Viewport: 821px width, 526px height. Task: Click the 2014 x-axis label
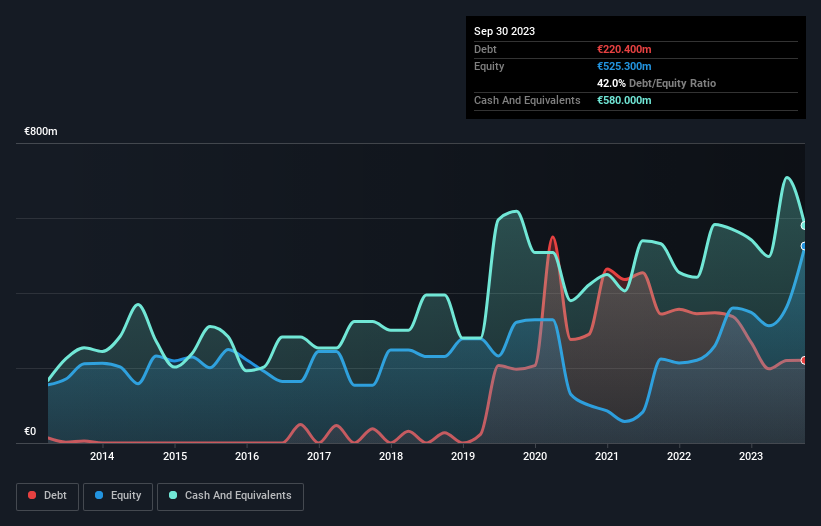(x=102, y=456)
